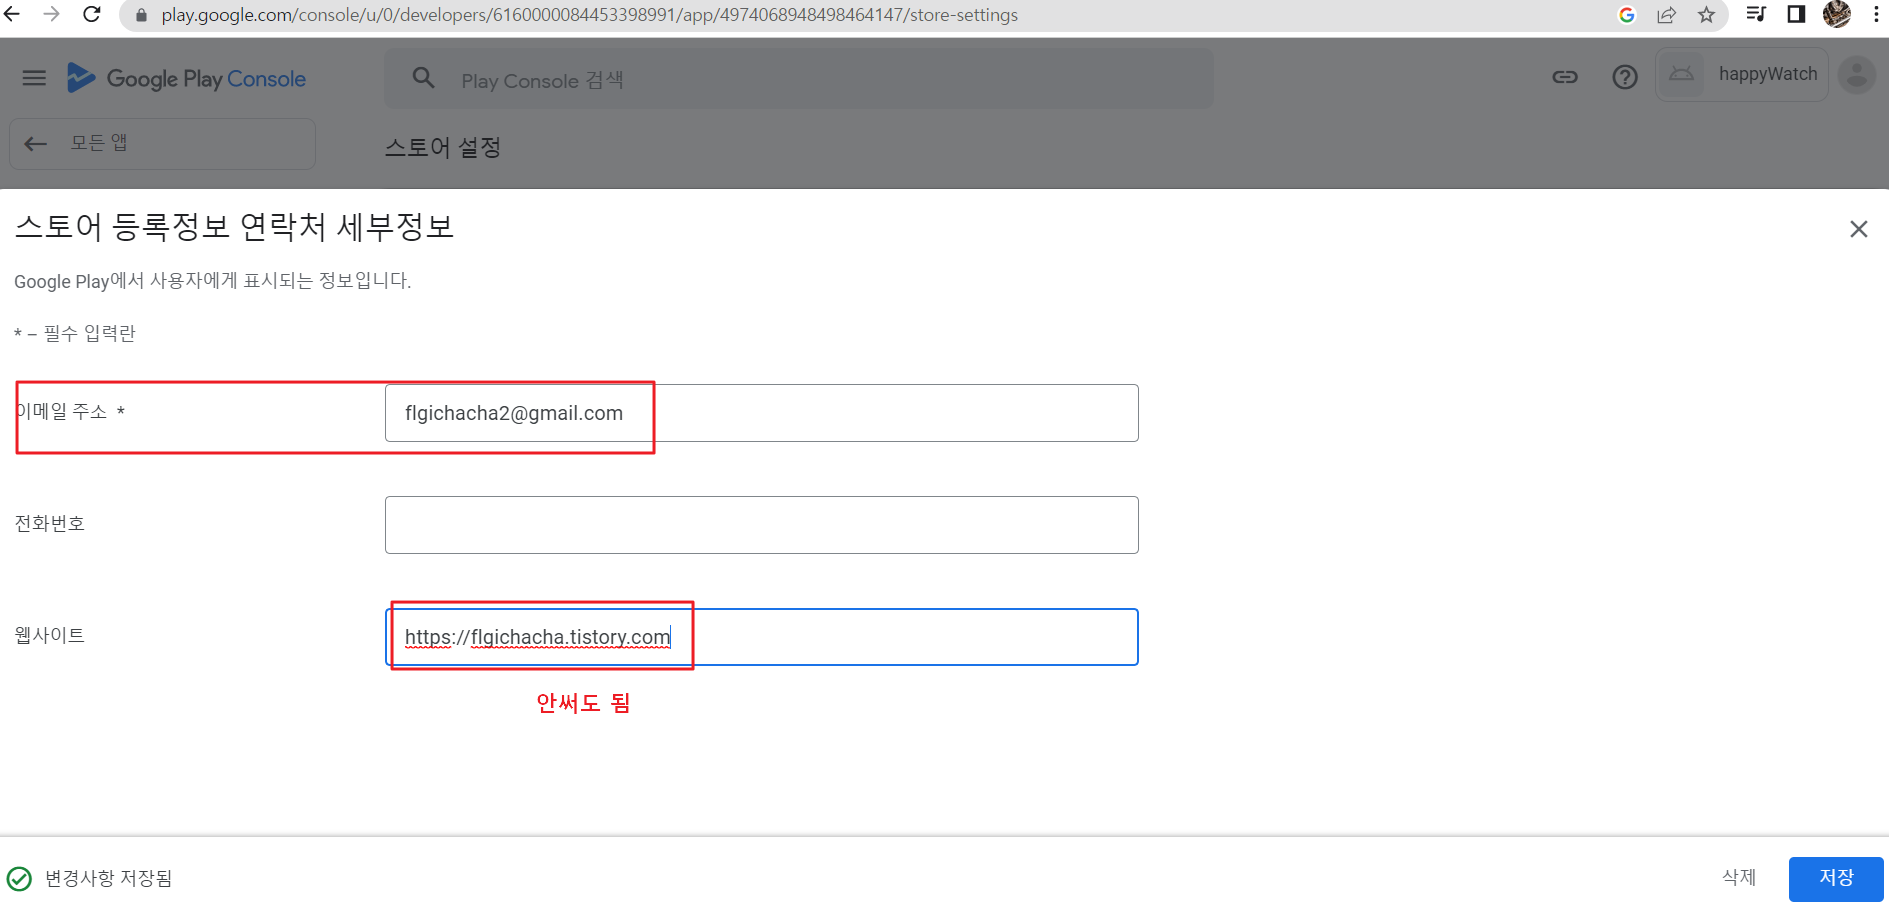The width and height of the screenshot is (1889, 917).
Task: Close the contact details dialog
Action: click(x=1859, y=229)
